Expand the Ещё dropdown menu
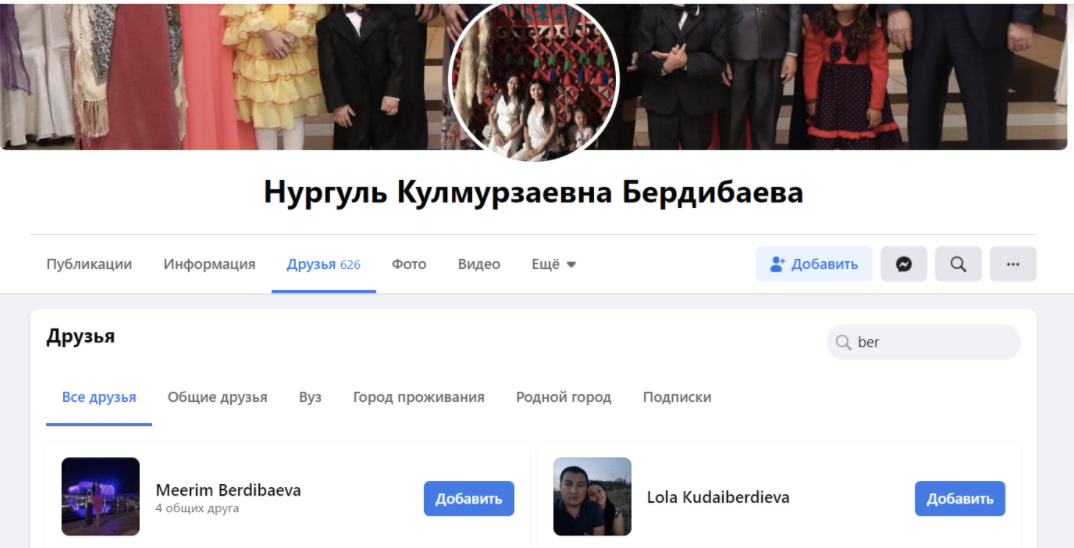The width and height of the screenshot is (1074, 548). (554, 264)
